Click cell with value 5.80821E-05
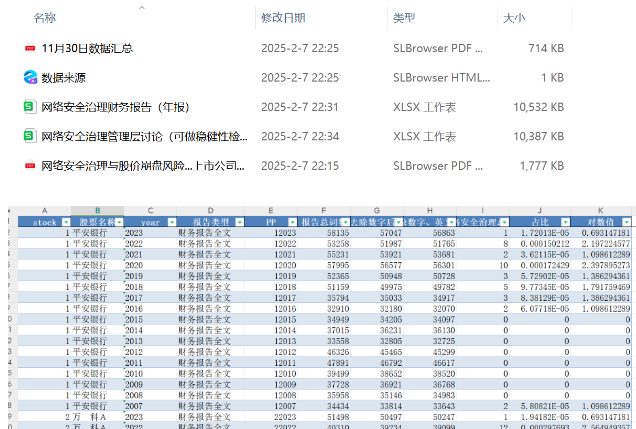The width and height of the screenshot is (636, 429). [x=540, y=406]
